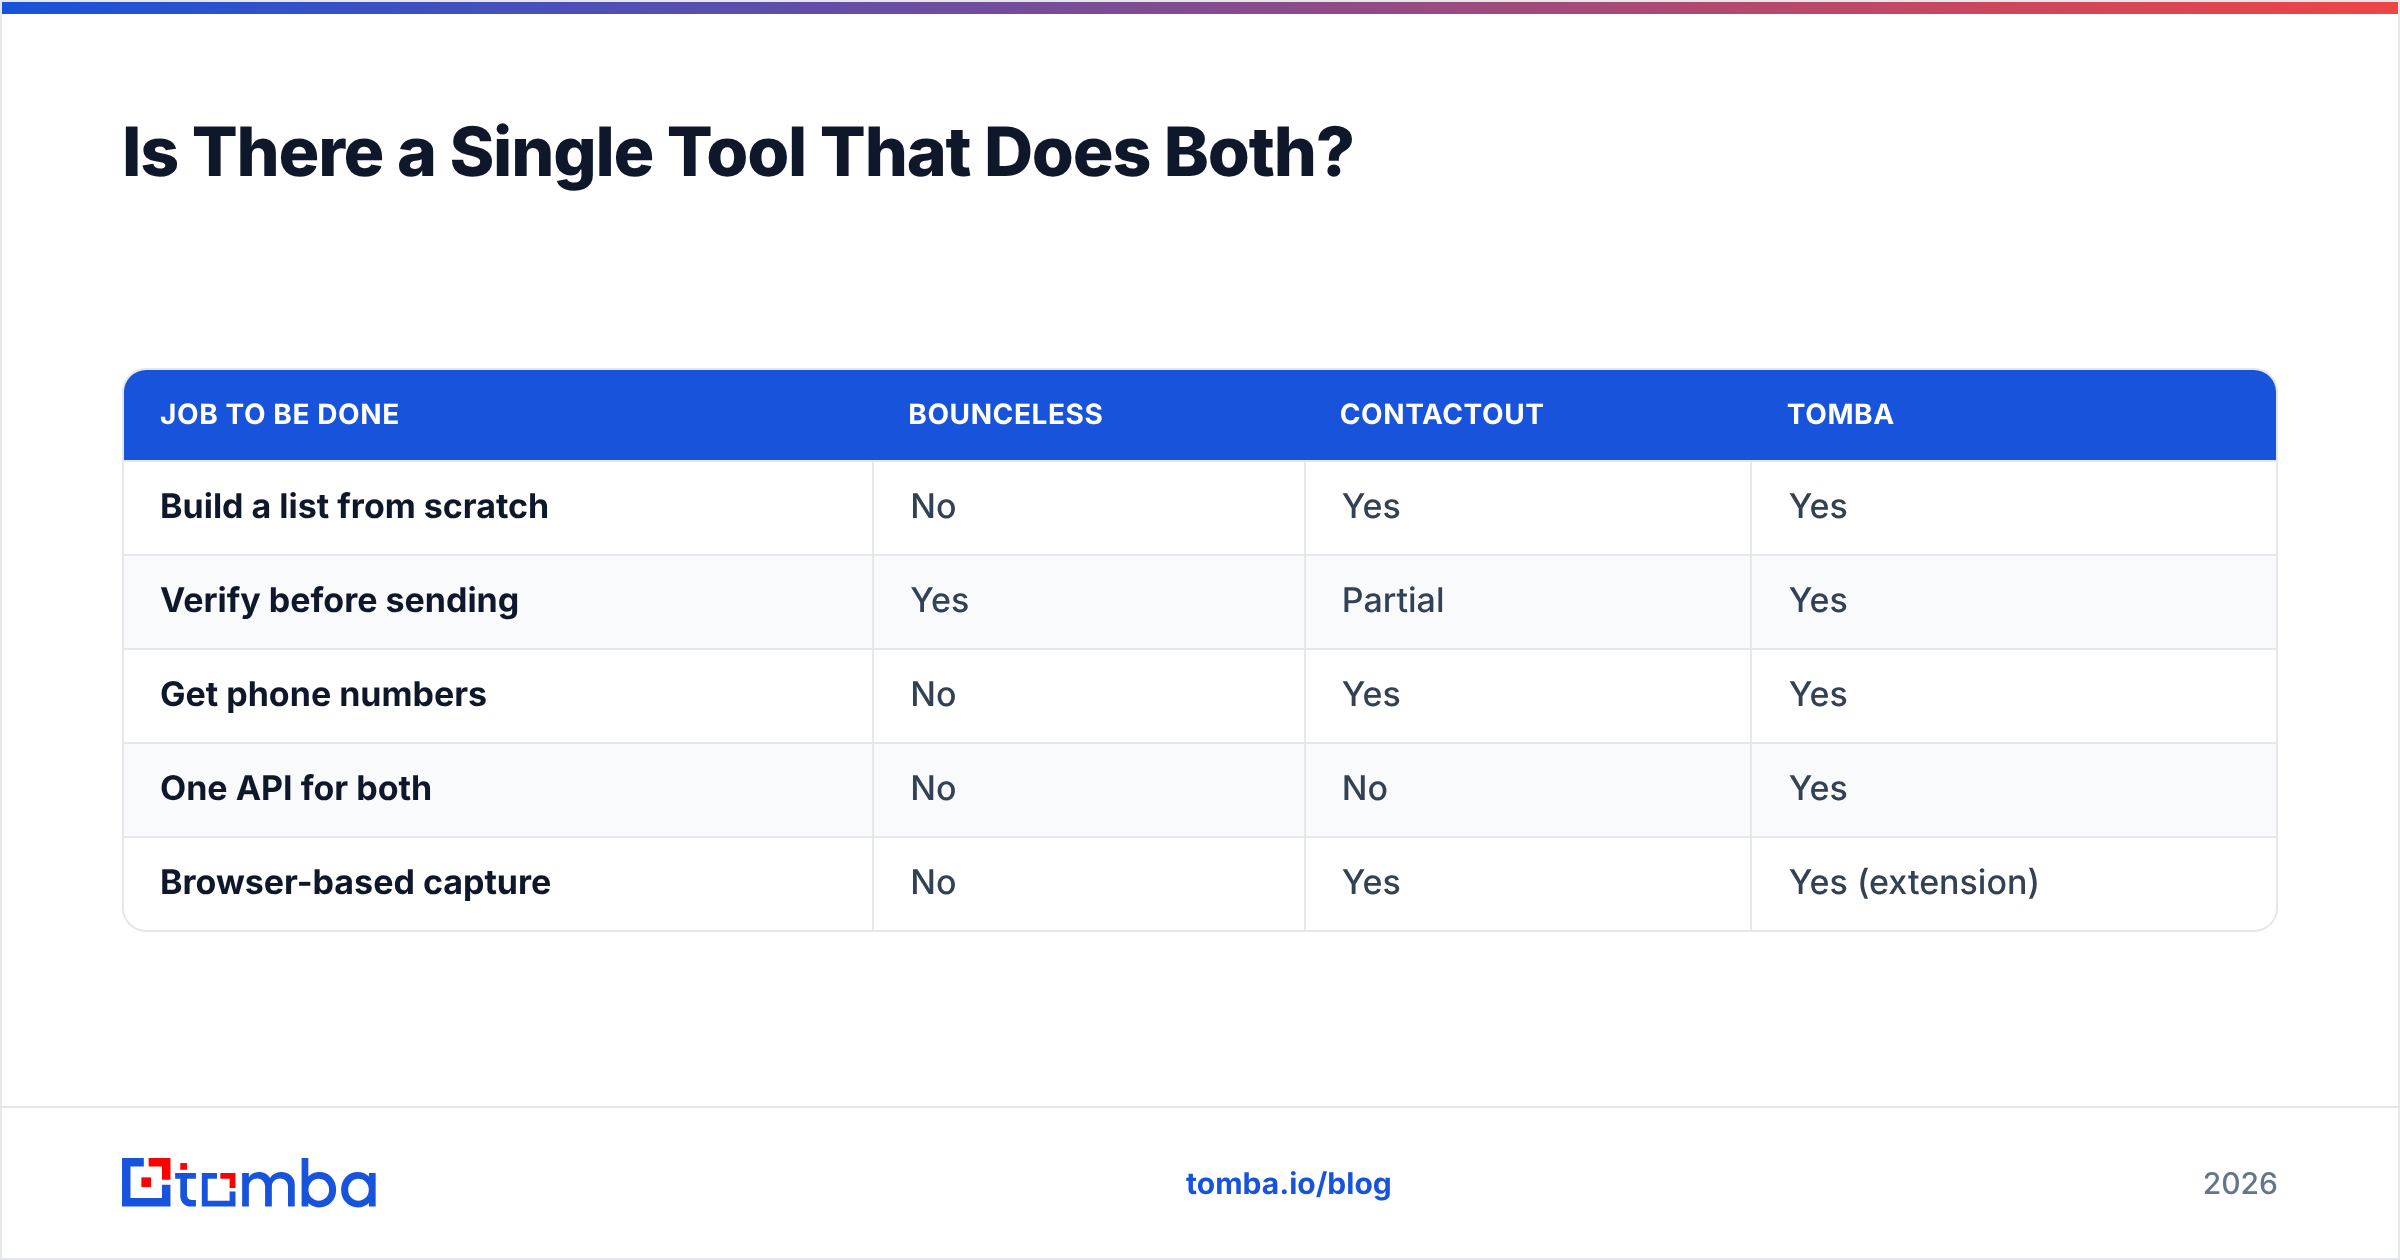Select the "Browser-based capture" row label
Viewport: 2400px width, 1260px height.
click(x=355, y=882)
